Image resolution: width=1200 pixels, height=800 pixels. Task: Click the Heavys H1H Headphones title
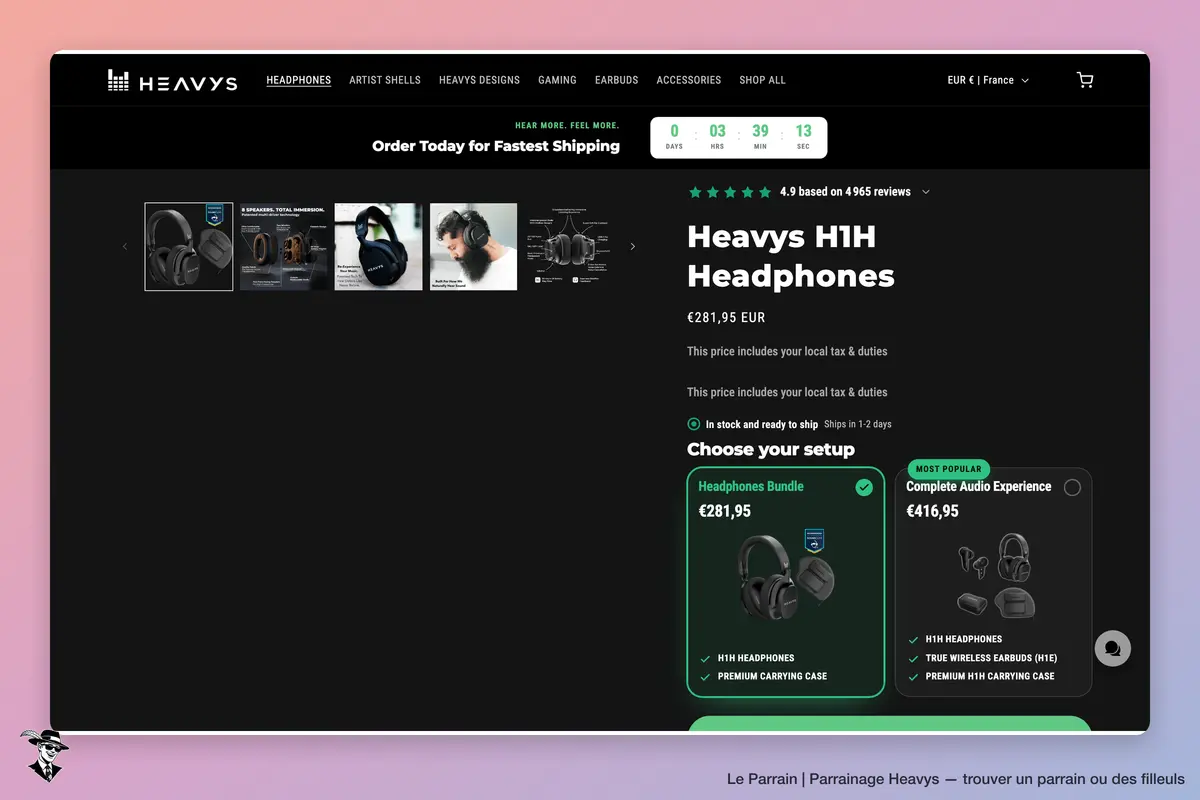tap(791, 256)
